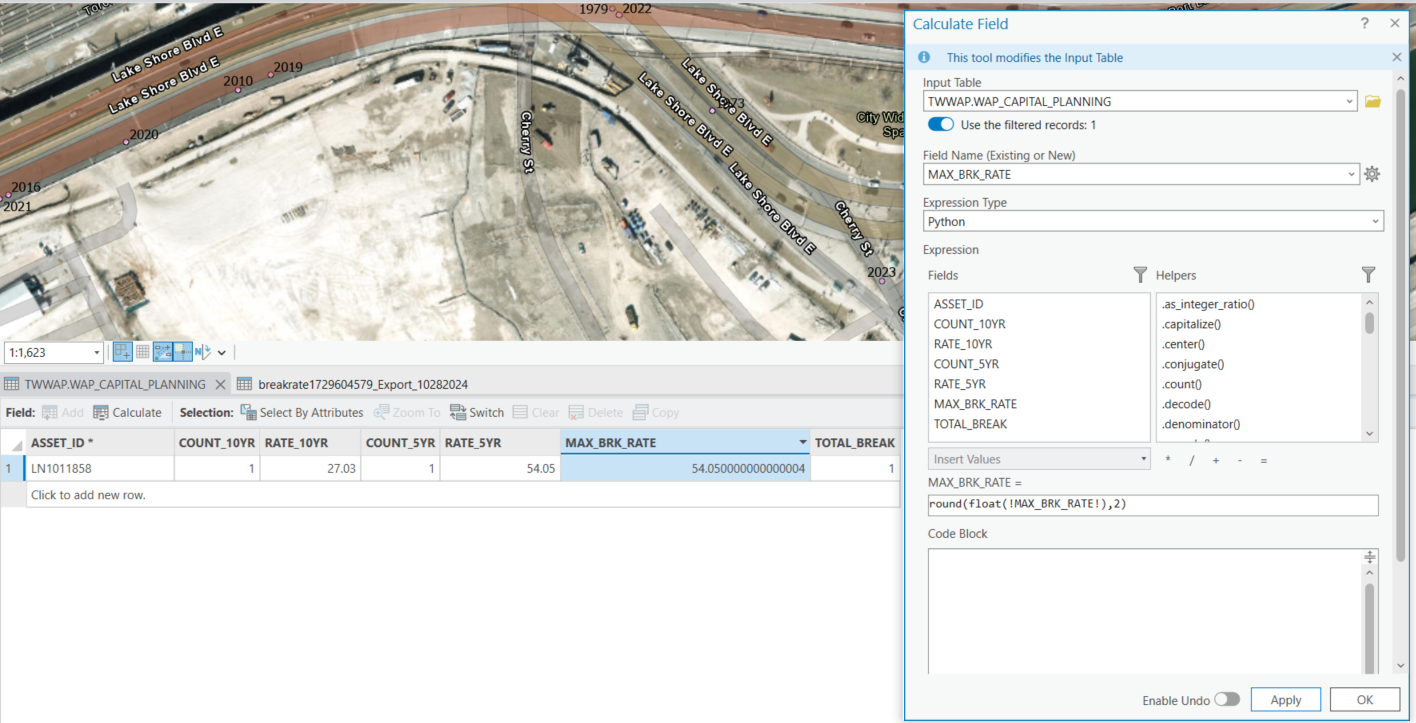This screenshot has width=1416, height=723.
Task: Click the filter icon beside Helpers
Action: [1368, 275]
